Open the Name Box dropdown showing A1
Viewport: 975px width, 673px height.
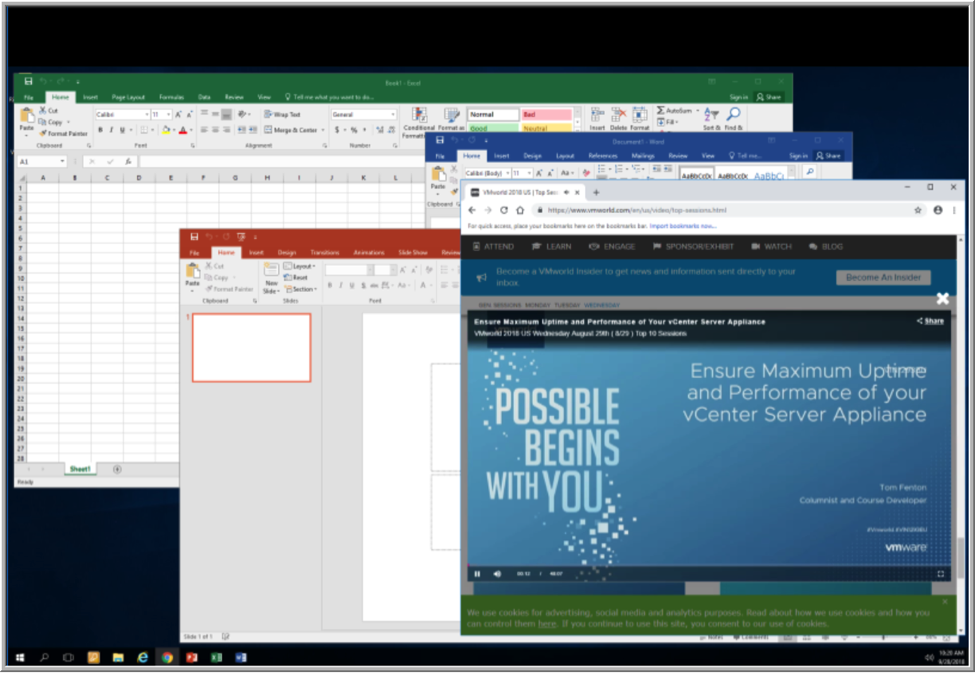62,162
